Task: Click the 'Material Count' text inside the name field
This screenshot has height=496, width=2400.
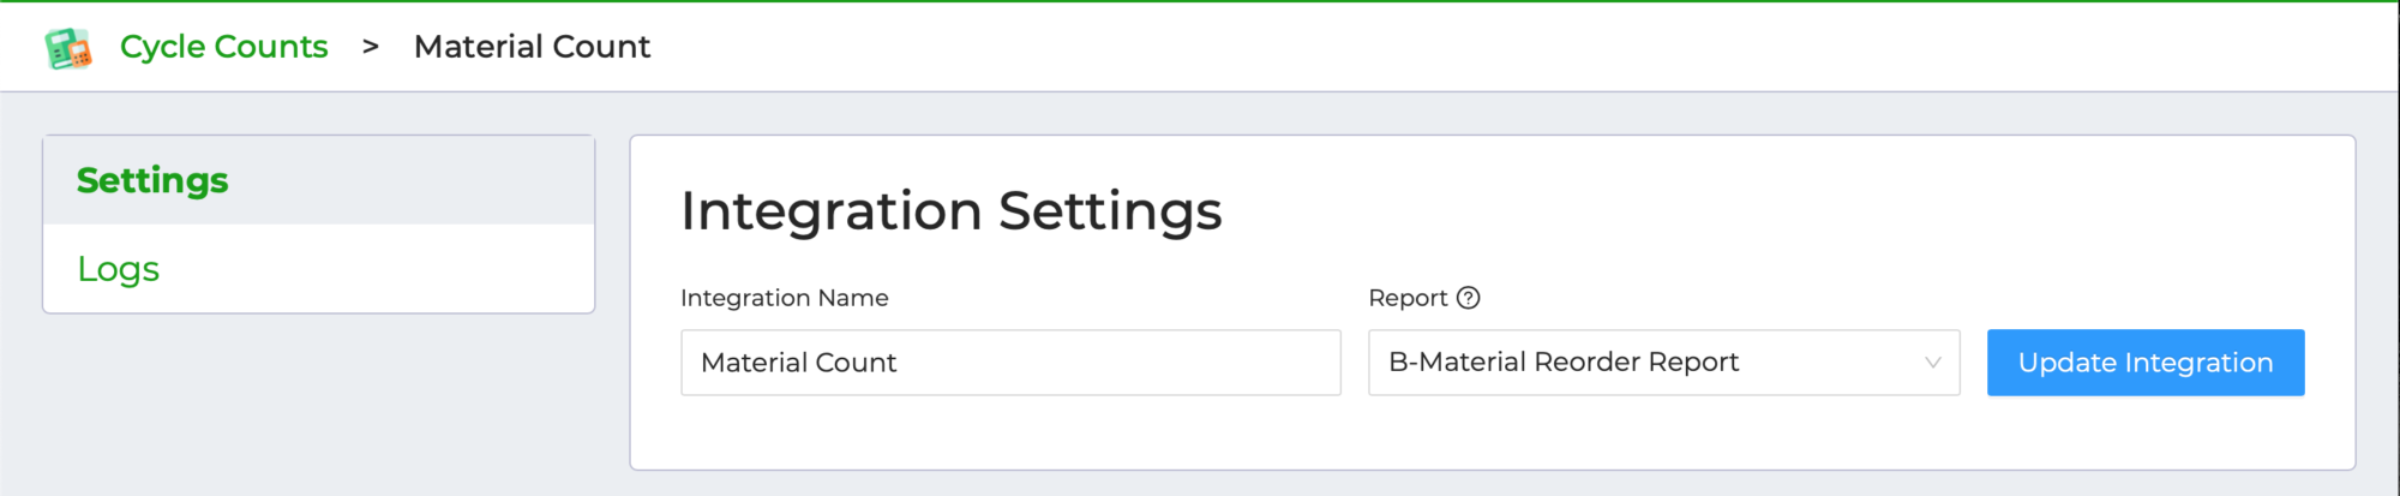Action: pyautogui.click(x=799, y=362)
